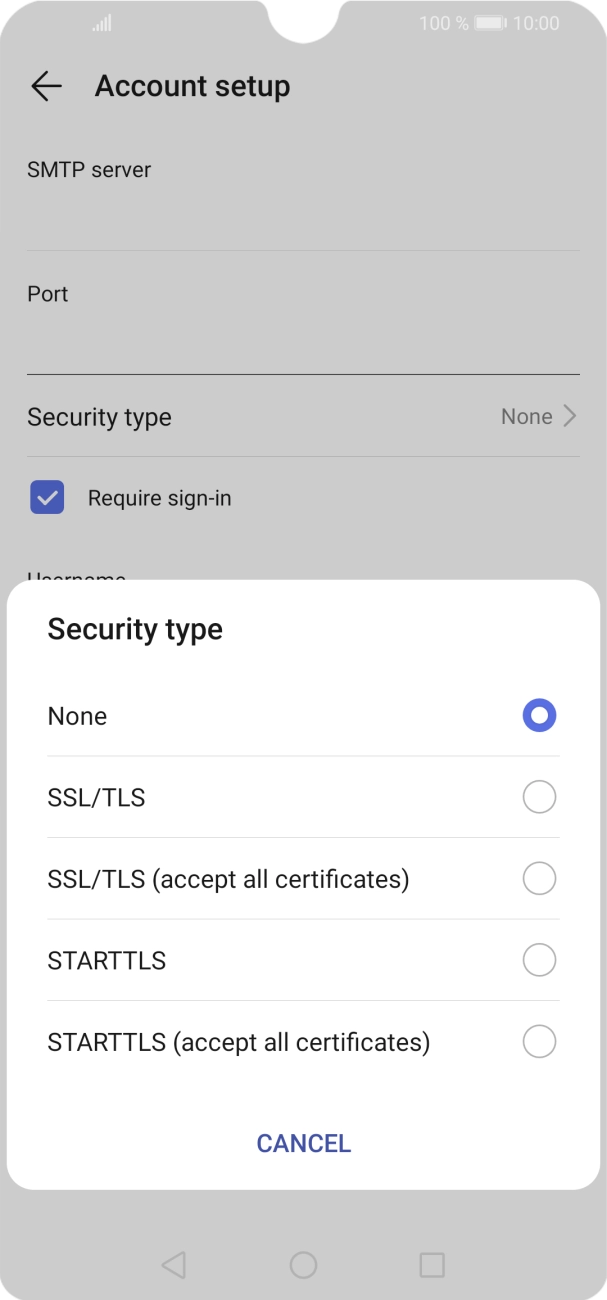Tap the SMTP server input field
Screen dimensions: 607x1300
303,222
